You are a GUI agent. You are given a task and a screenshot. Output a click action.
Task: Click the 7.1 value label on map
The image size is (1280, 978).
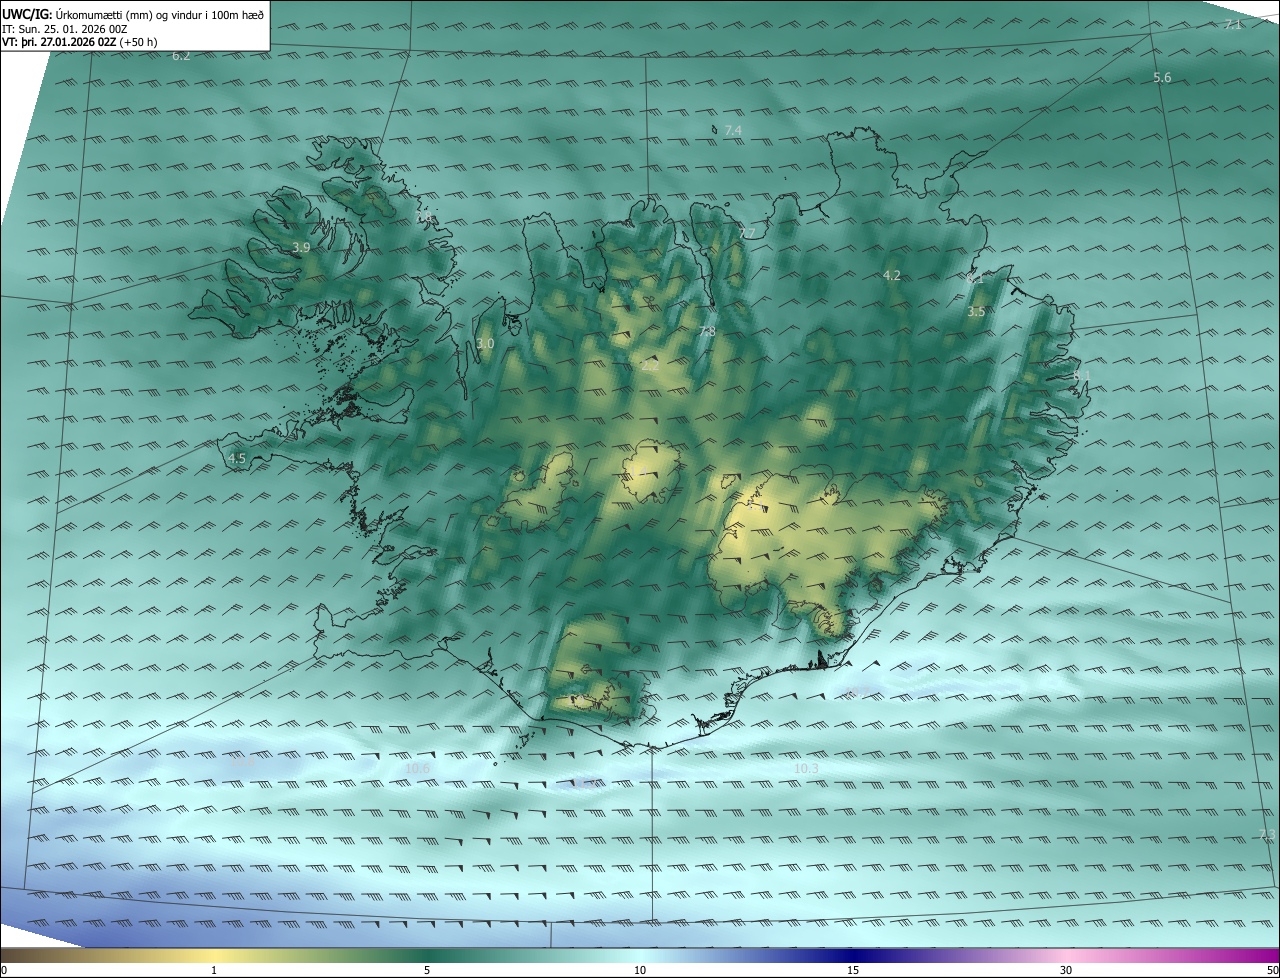click(1233, 24)
